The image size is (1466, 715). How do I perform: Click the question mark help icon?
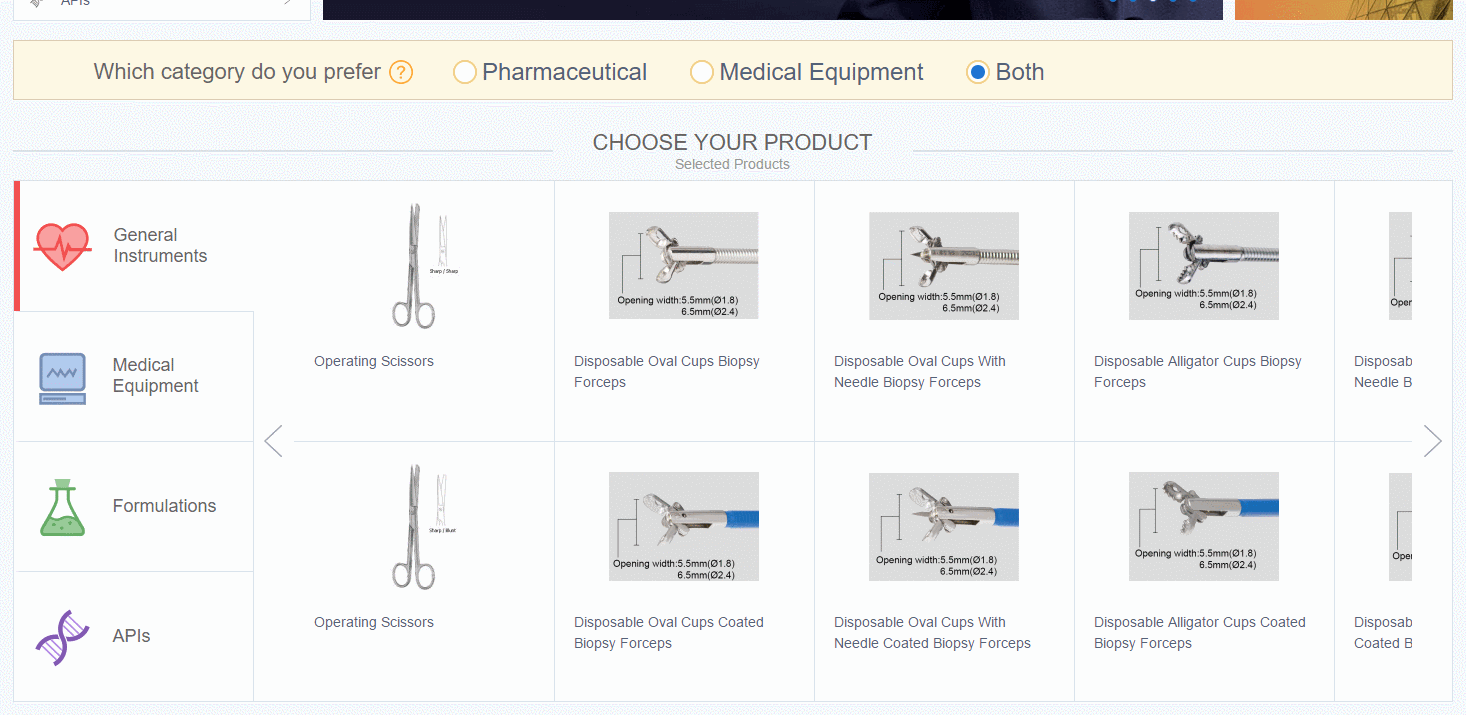click(401, 72)
